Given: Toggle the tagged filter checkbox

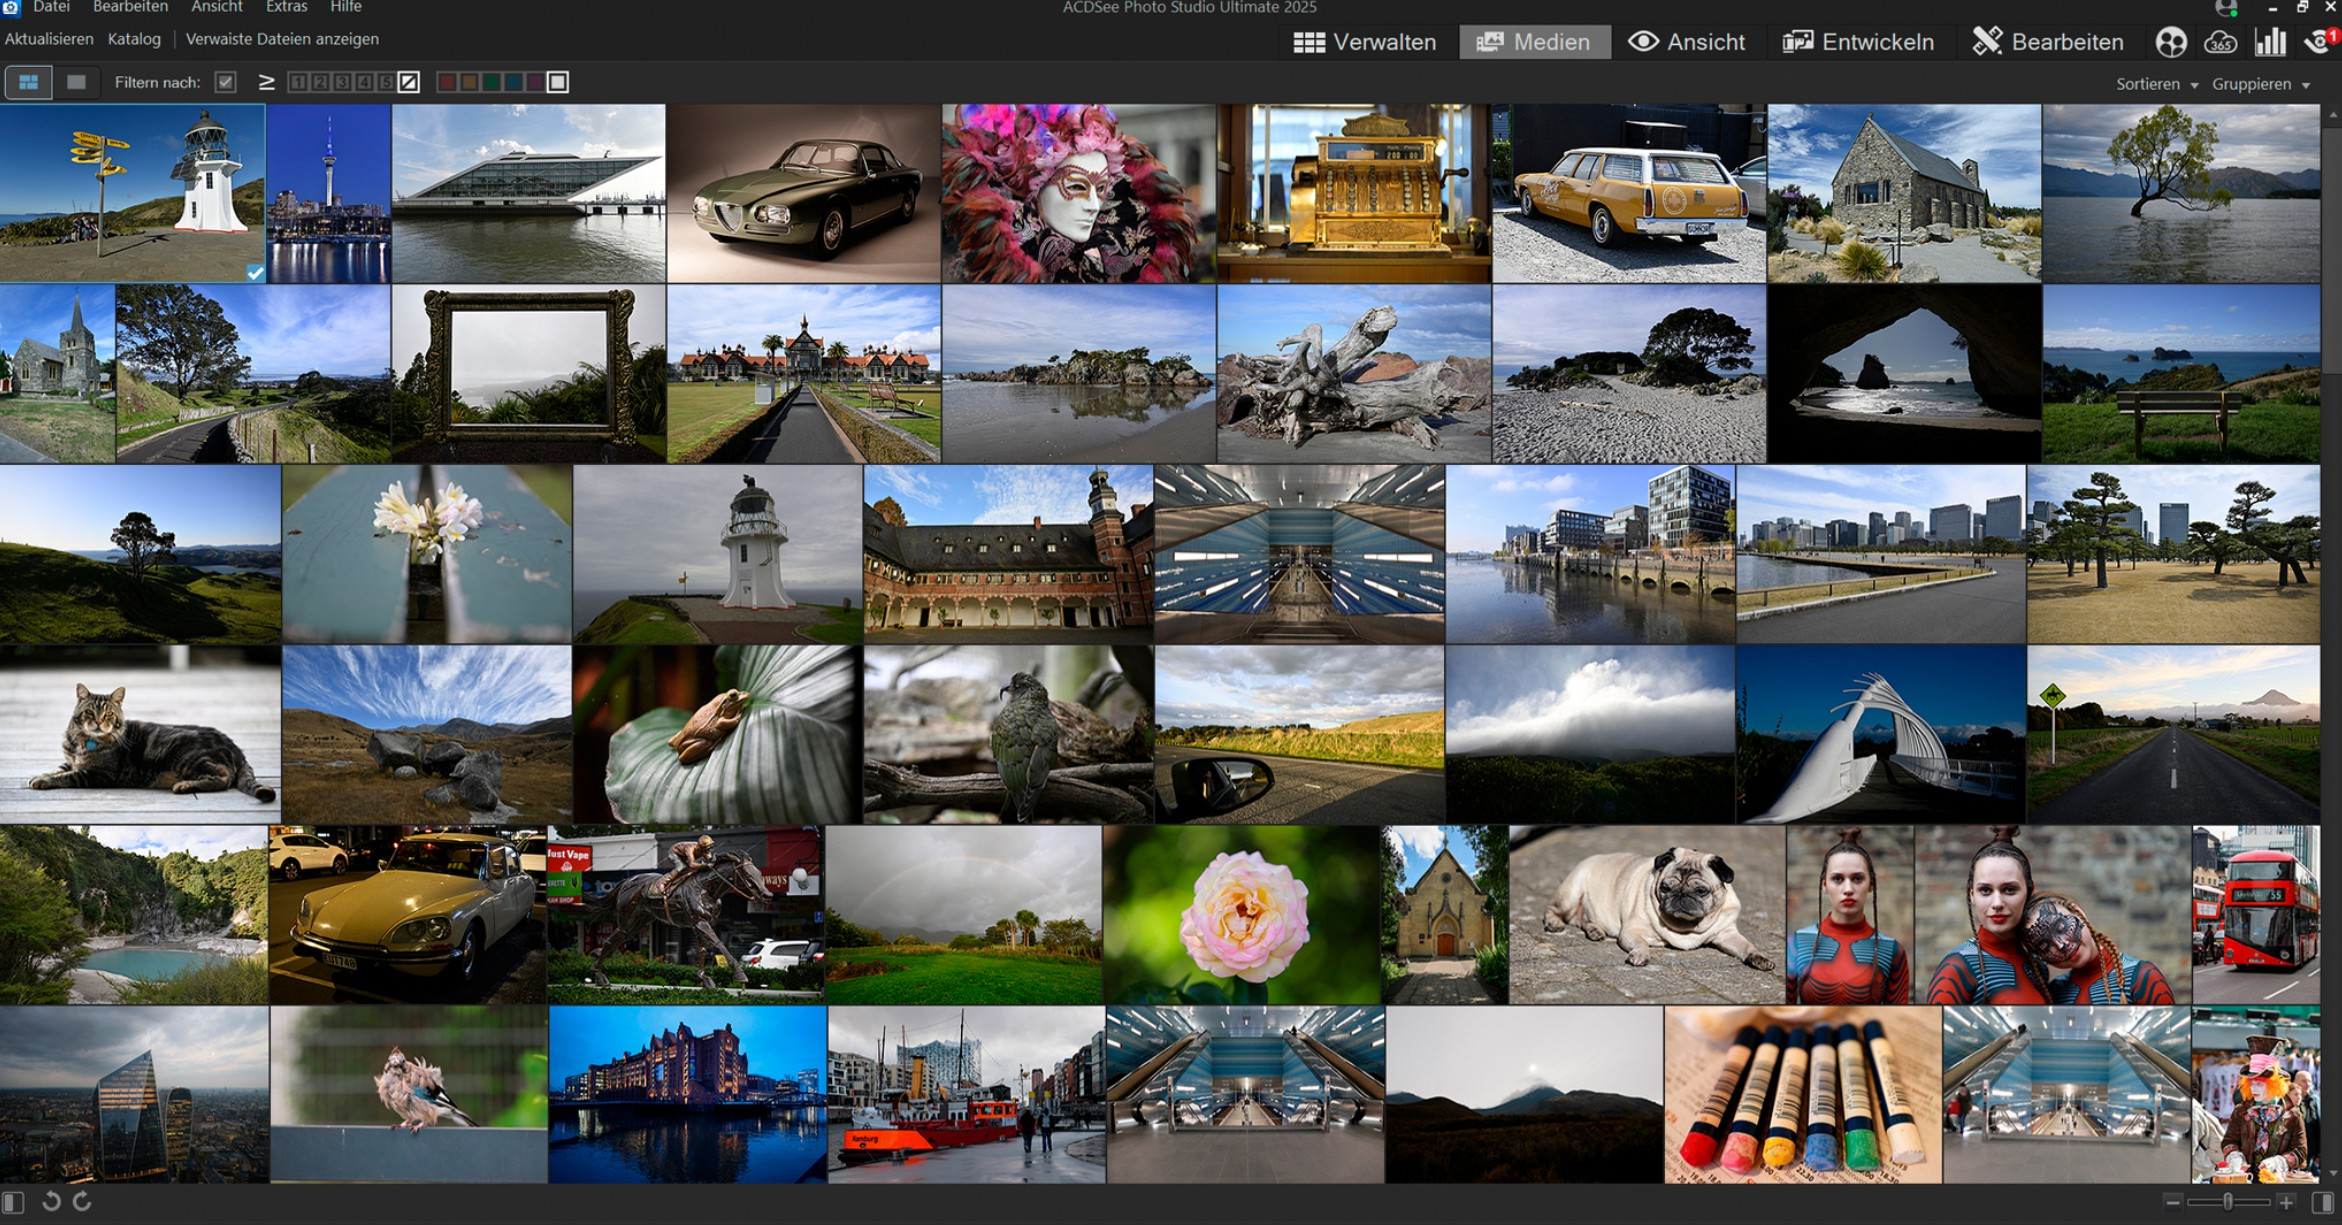Looking at the screenshot, I should 226,82.
